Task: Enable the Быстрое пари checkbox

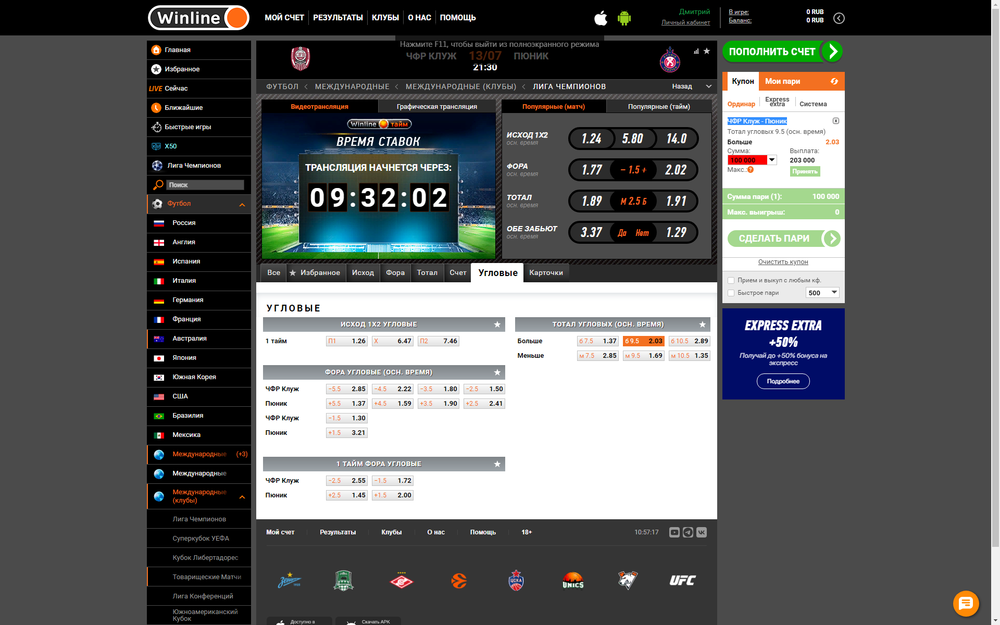Action: coord(732,293)
